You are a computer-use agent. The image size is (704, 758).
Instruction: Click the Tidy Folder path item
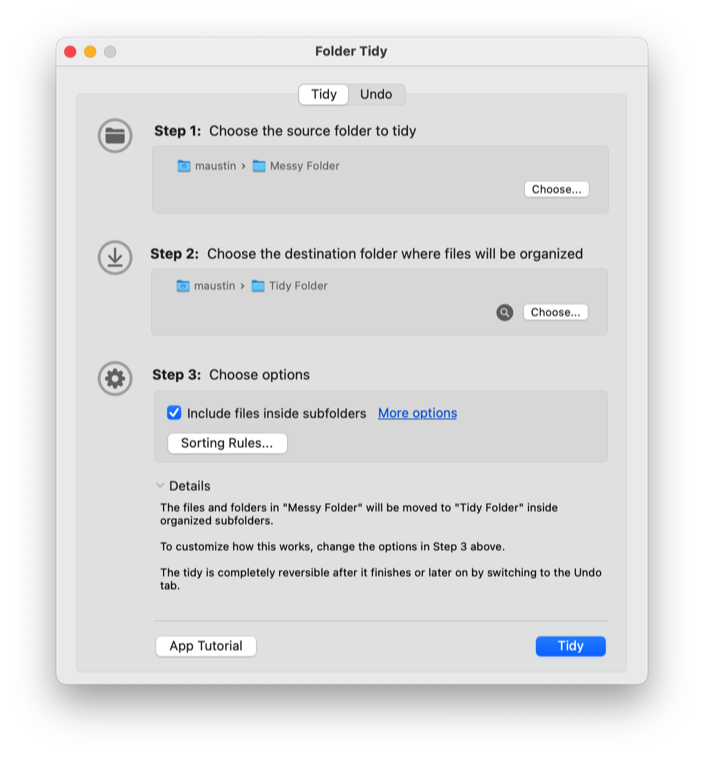(290, 286)
